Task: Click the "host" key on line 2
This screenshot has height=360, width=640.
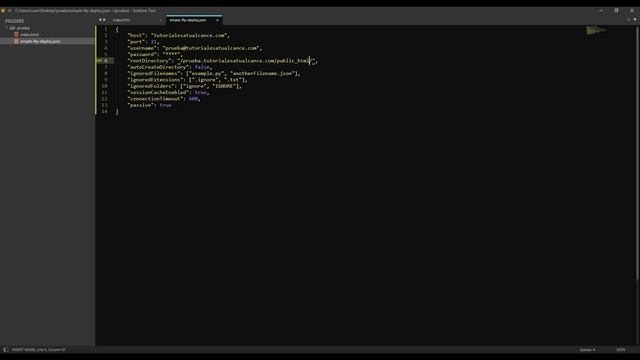Action: coord(136,36)
